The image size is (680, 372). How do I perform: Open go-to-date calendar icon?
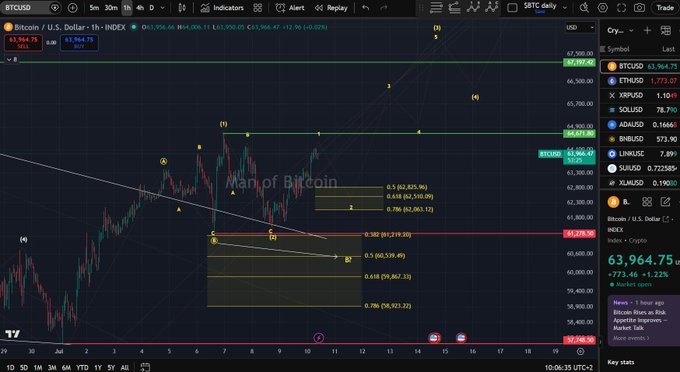[145, 367]
